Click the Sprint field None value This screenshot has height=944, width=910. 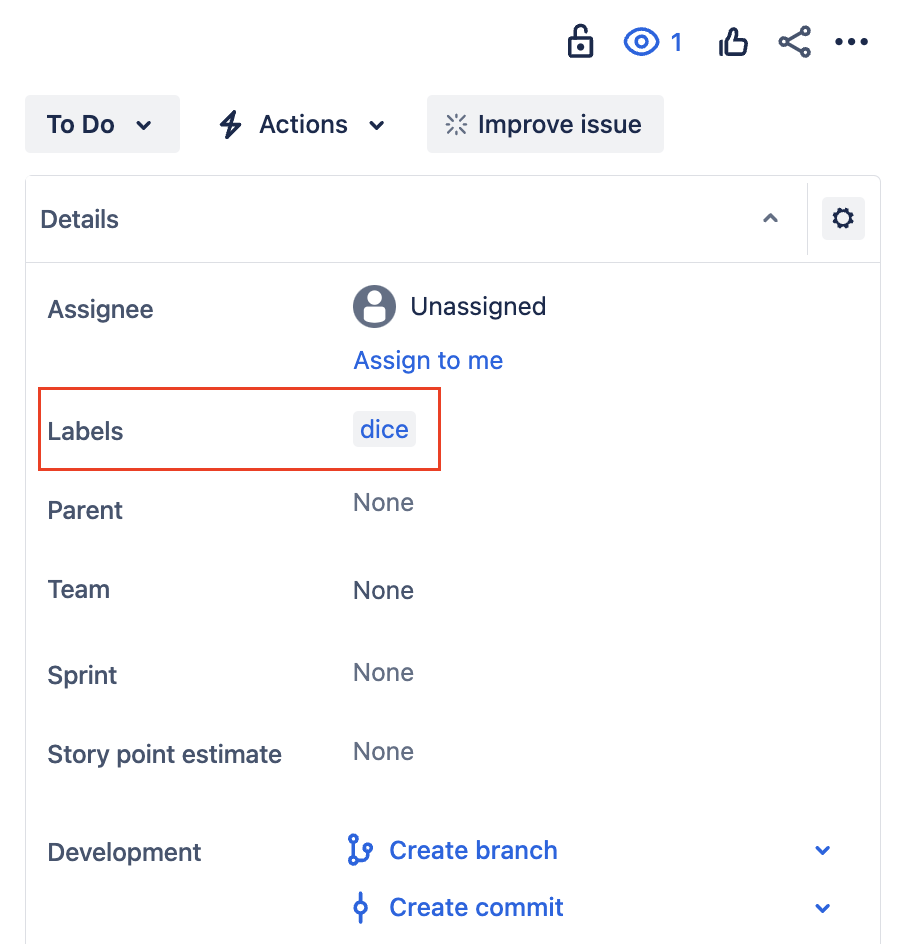coord(383,672)
